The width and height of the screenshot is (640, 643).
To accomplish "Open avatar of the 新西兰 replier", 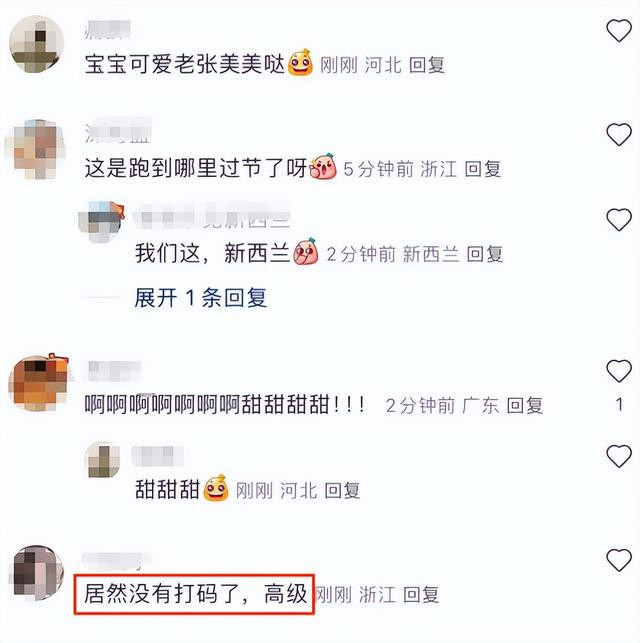I will click(101, 221).
